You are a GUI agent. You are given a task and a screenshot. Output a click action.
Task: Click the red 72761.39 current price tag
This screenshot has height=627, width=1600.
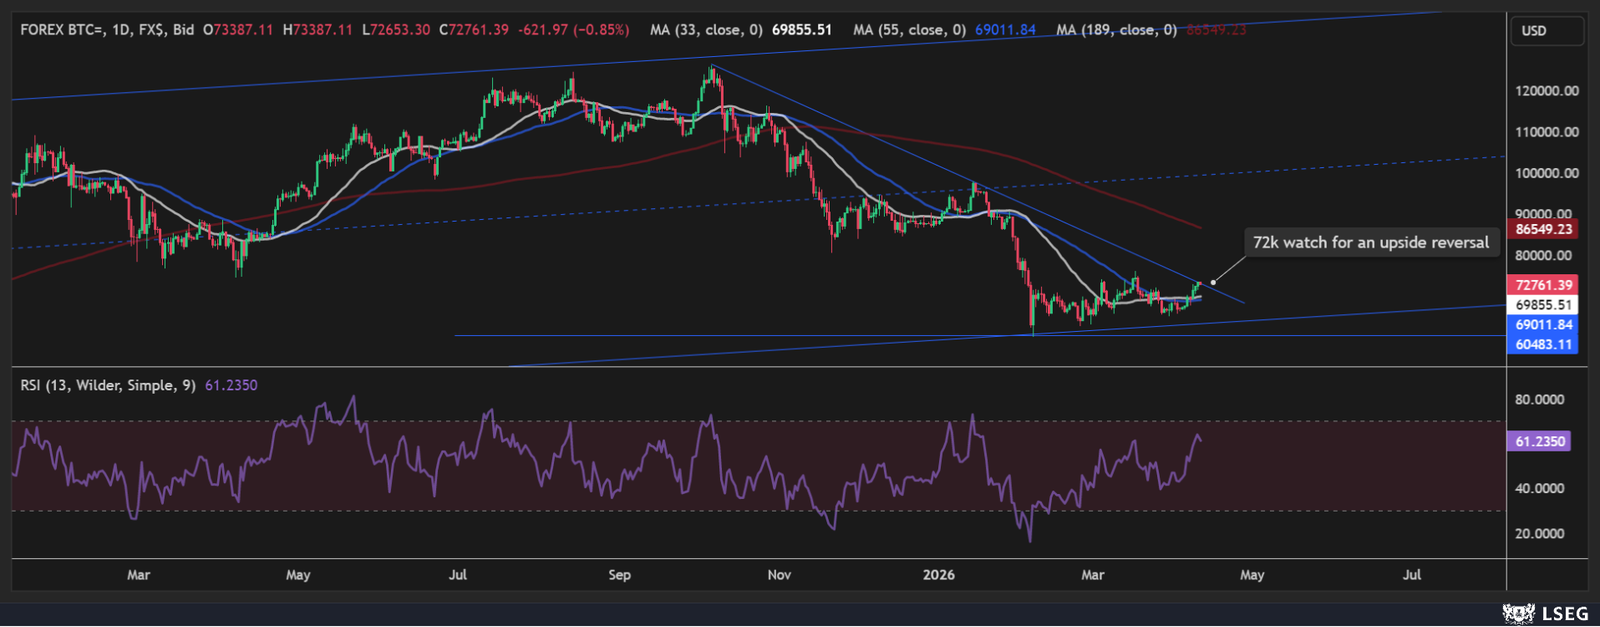(x=1543, y=285)
